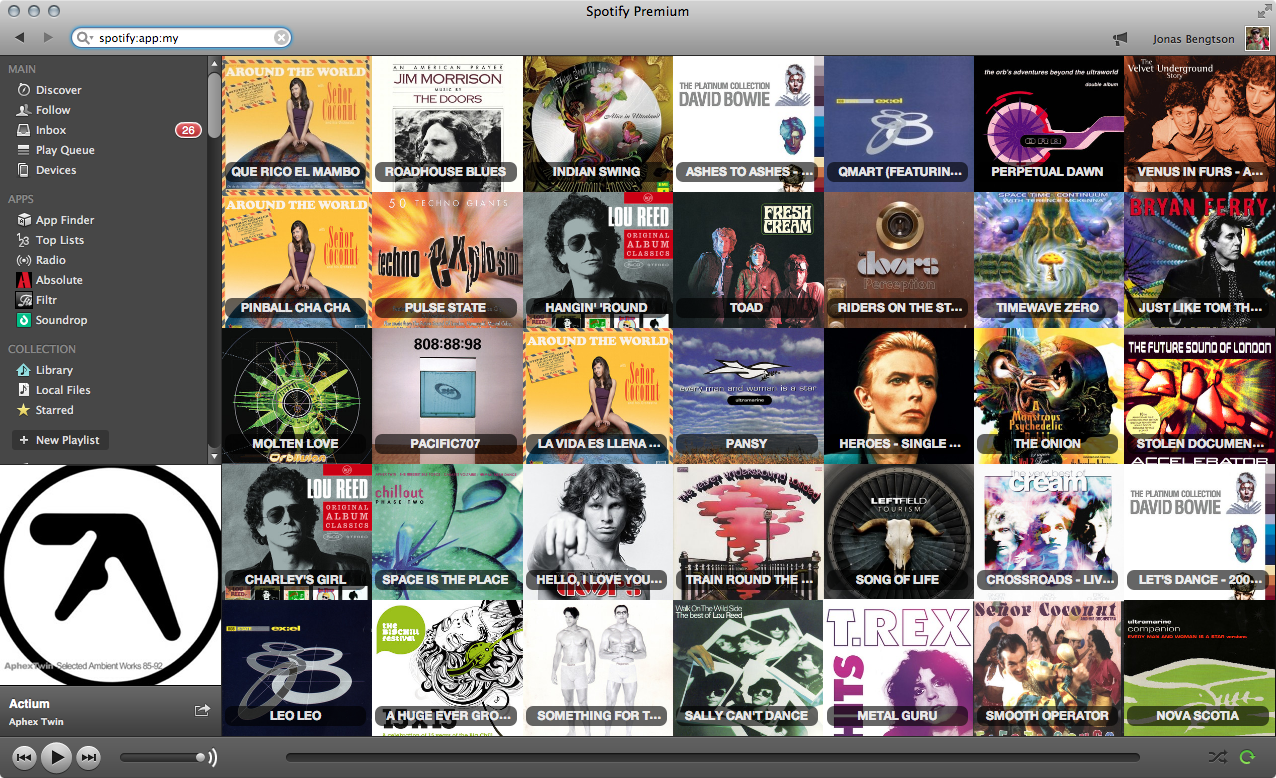The width and height of the screenshot is (1276, 778).
Task: Open Ashes to Ashes David Bowie tile
Action: click(x=747, y=123)
